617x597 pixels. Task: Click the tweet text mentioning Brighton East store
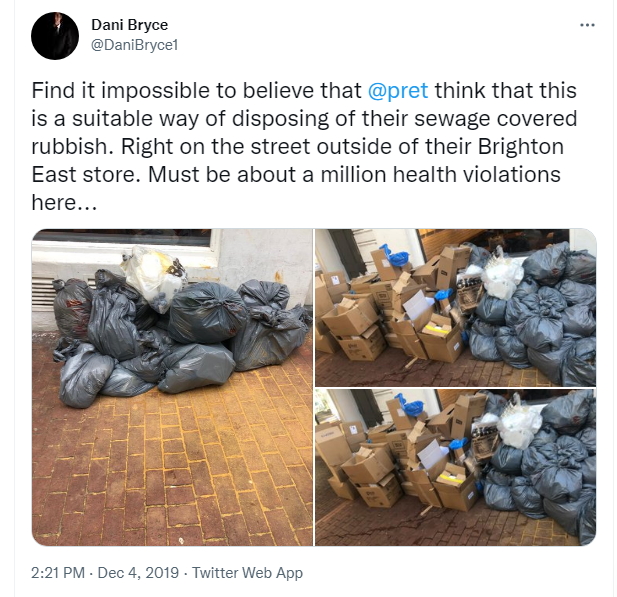click(304, 146)
